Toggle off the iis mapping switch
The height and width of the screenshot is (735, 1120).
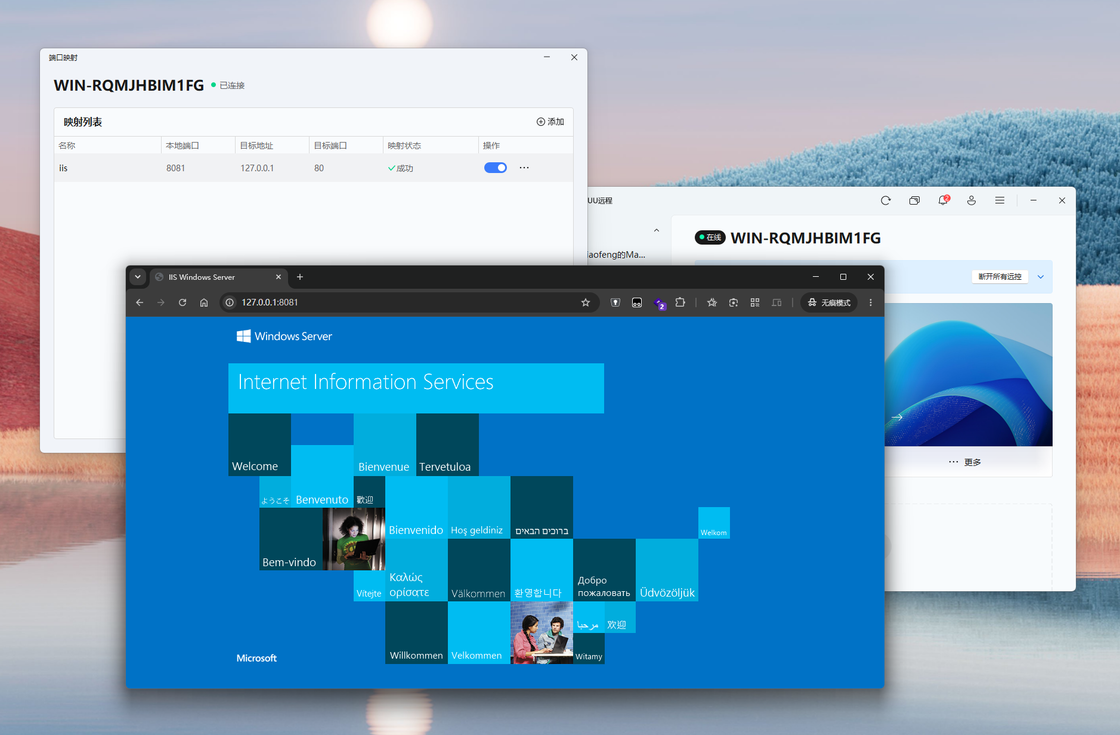495,168
